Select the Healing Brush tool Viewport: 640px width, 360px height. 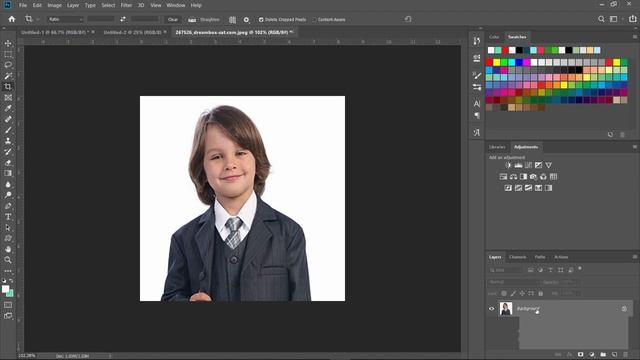8,119
